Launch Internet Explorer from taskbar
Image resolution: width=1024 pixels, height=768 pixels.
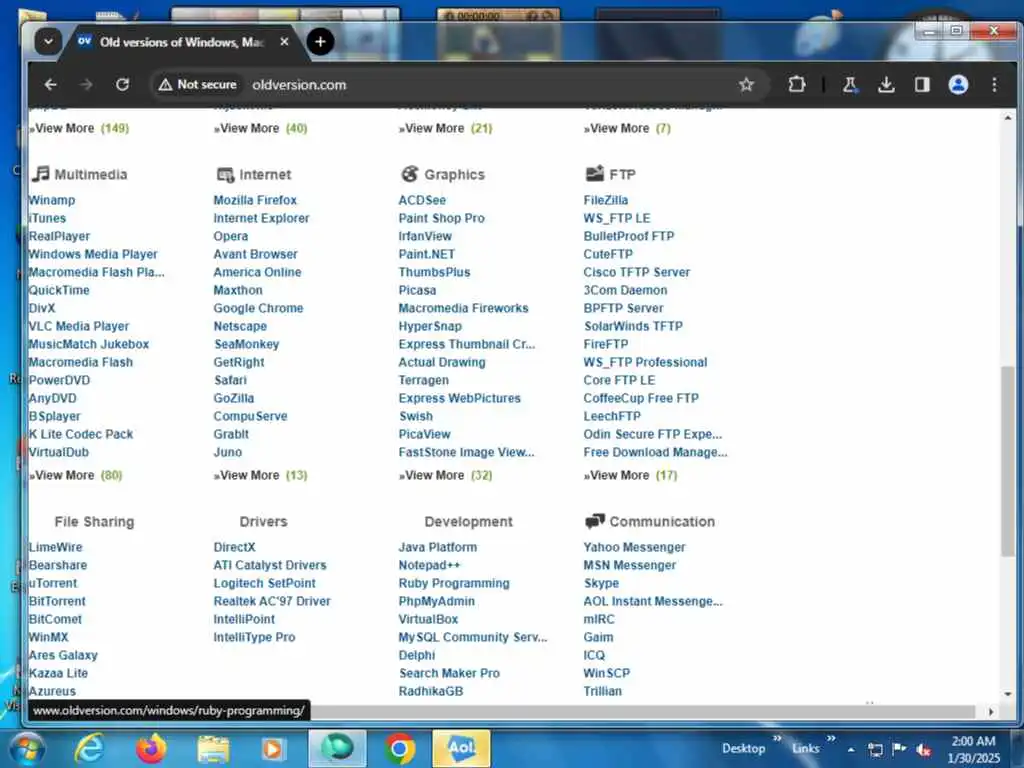[89, 748]
